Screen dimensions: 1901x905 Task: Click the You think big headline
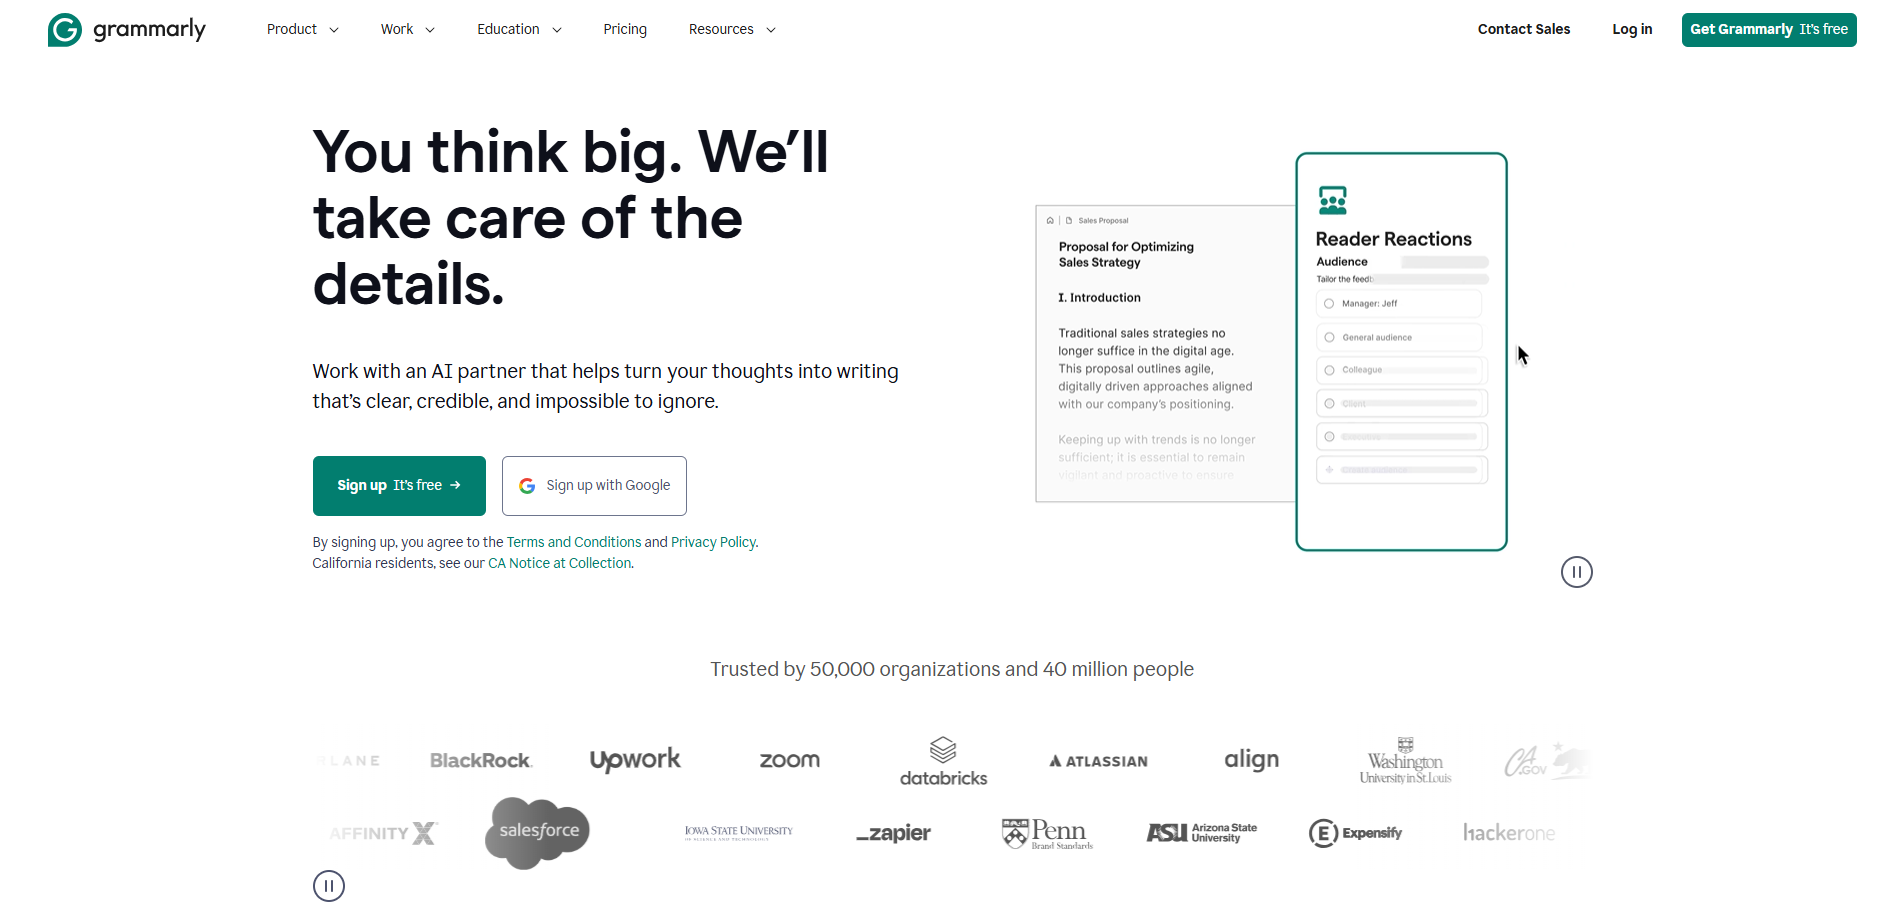click(x=571, y=218)
